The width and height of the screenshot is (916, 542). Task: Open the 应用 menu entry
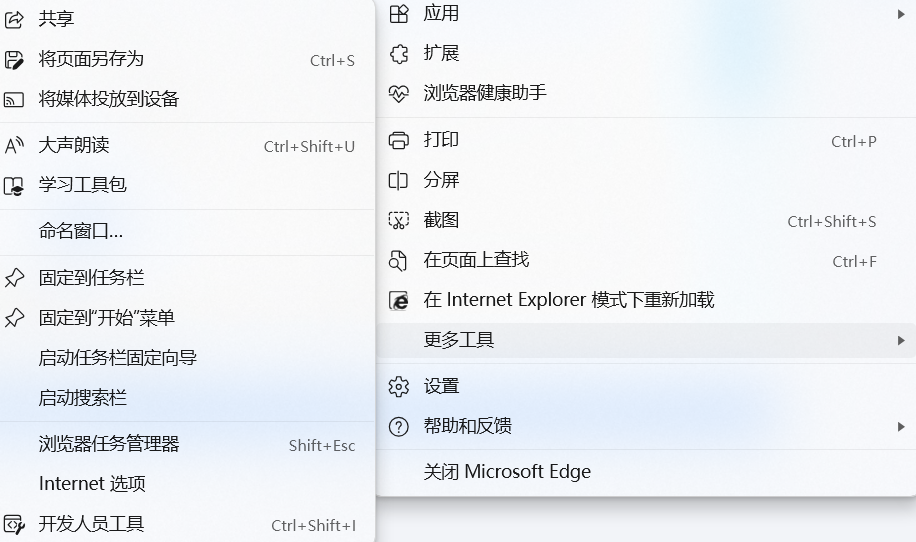point(646,14)
